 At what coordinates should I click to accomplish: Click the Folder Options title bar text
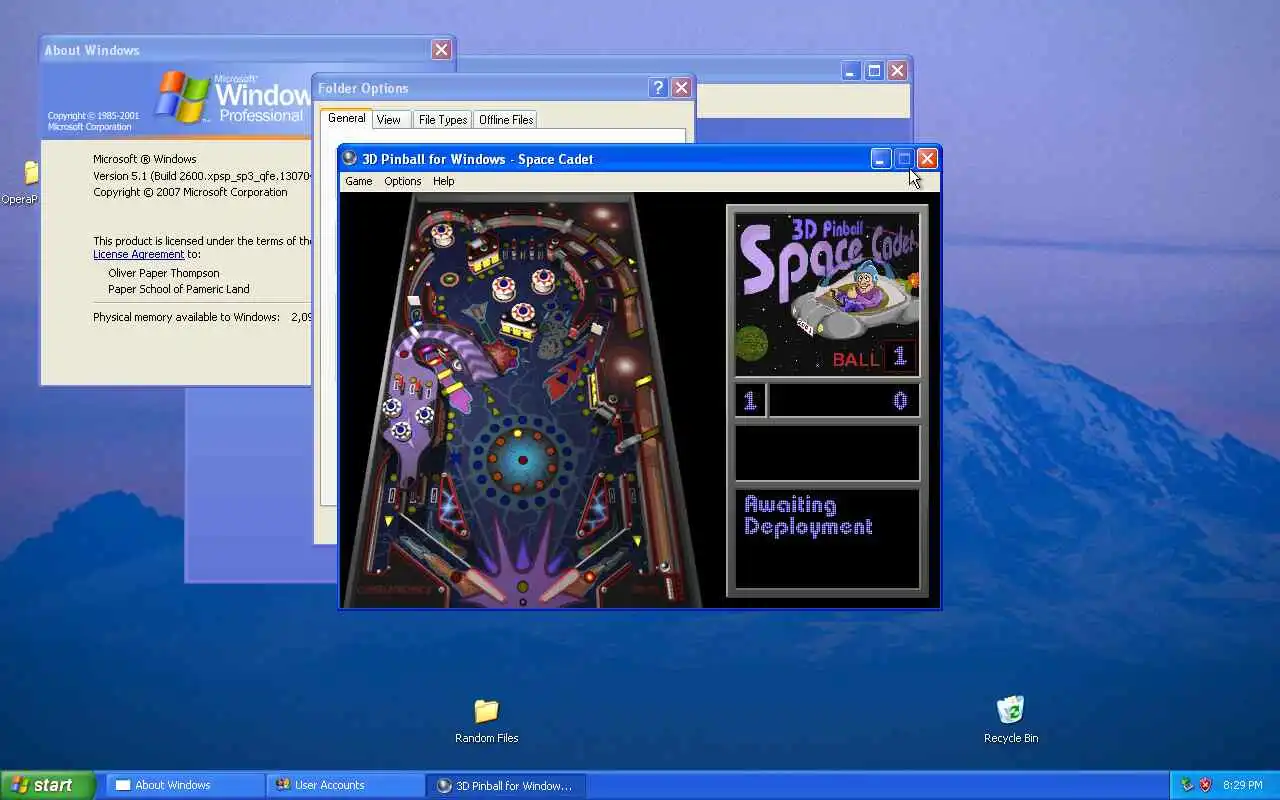[x=363, y=88]
